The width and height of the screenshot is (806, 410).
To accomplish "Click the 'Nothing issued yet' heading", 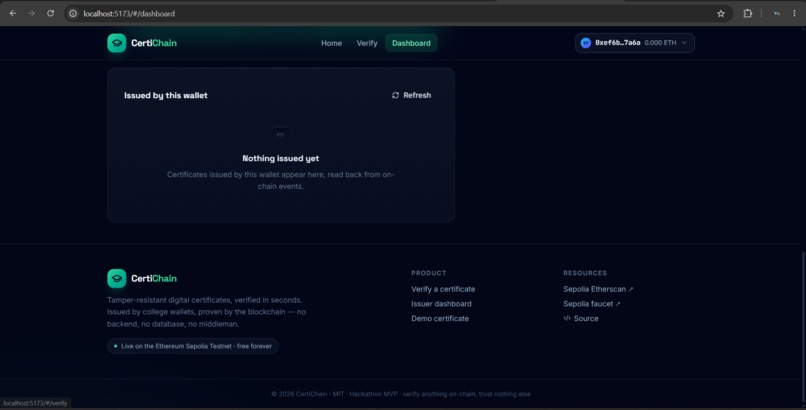I will (x=281, y=158).
